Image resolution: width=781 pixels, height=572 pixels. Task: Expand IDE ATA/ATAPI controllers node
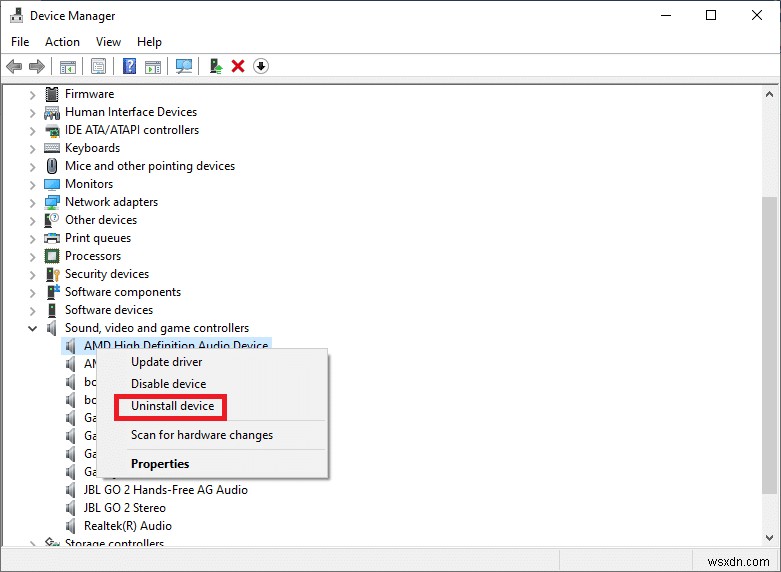32,131
